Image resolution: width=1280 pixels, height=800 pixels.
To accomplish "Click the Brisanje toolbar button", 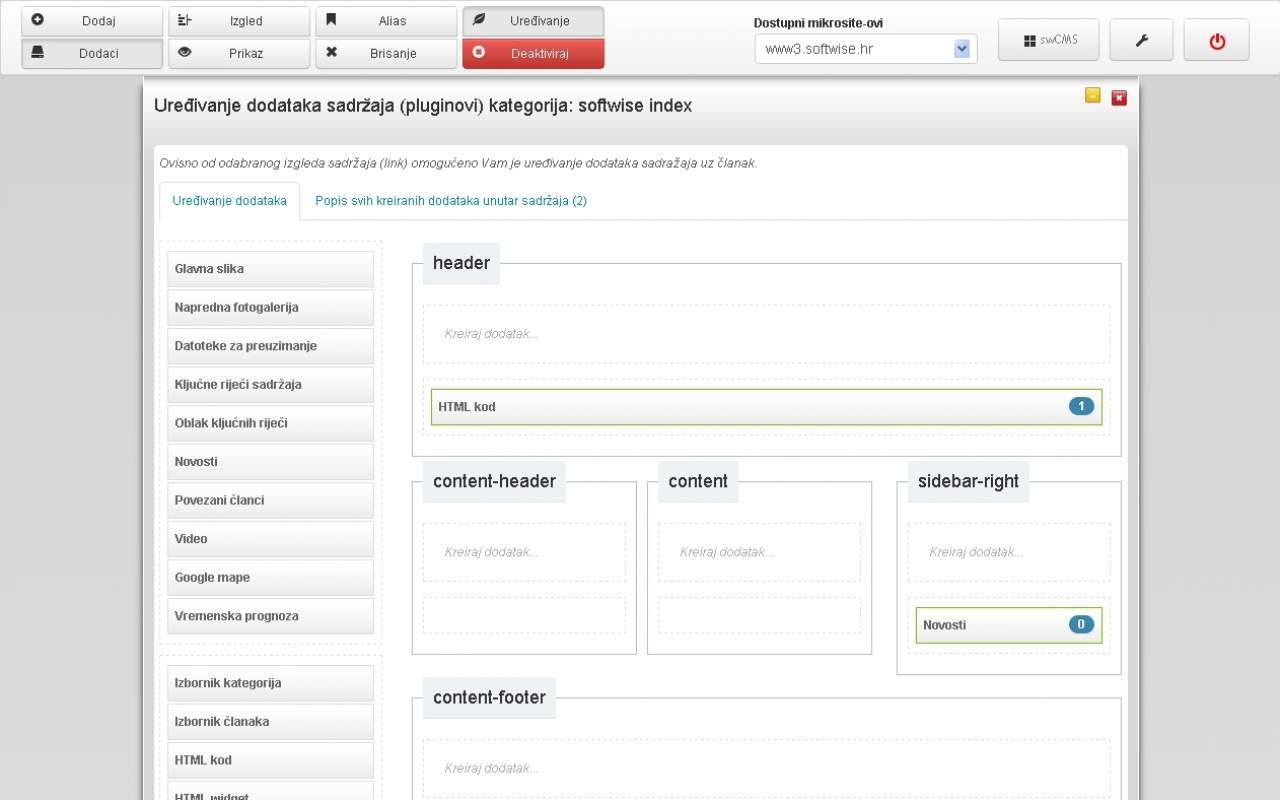I will (386, 53).
